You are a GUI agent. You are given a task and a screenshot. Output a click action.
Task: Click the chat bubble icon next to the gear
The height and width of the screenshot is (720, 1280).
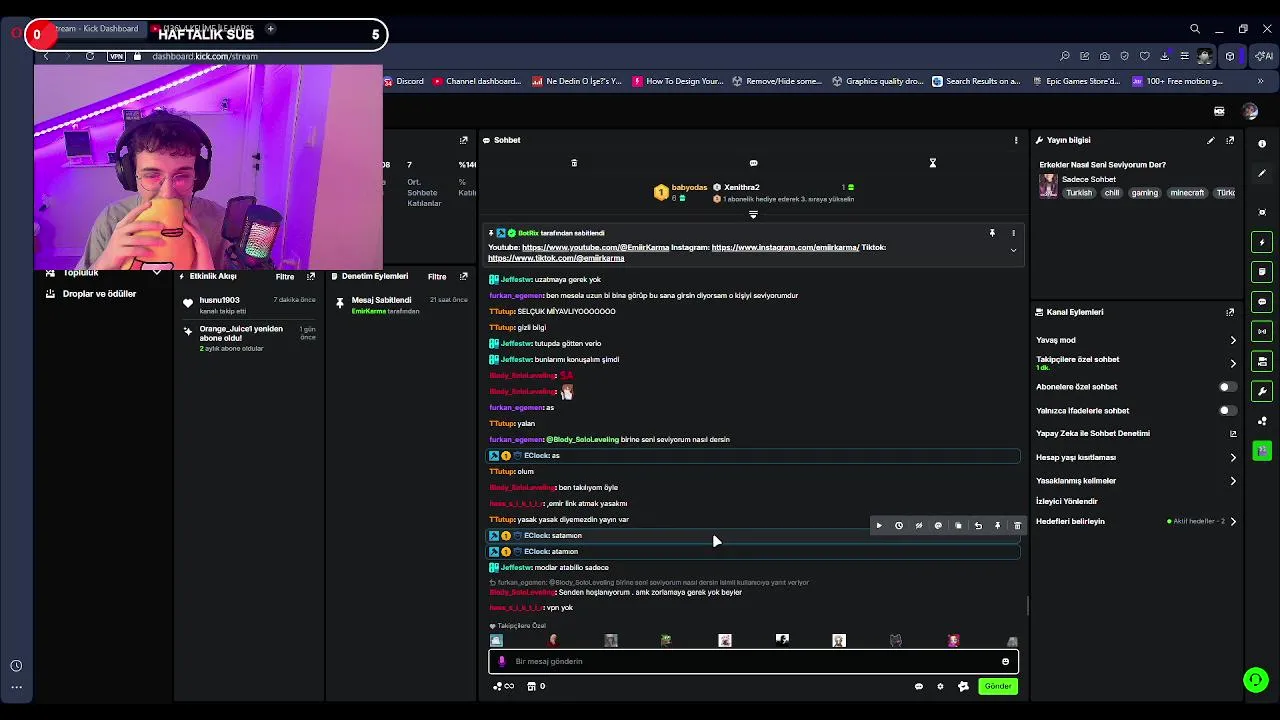pyautogui.click(x=918, y=686)
